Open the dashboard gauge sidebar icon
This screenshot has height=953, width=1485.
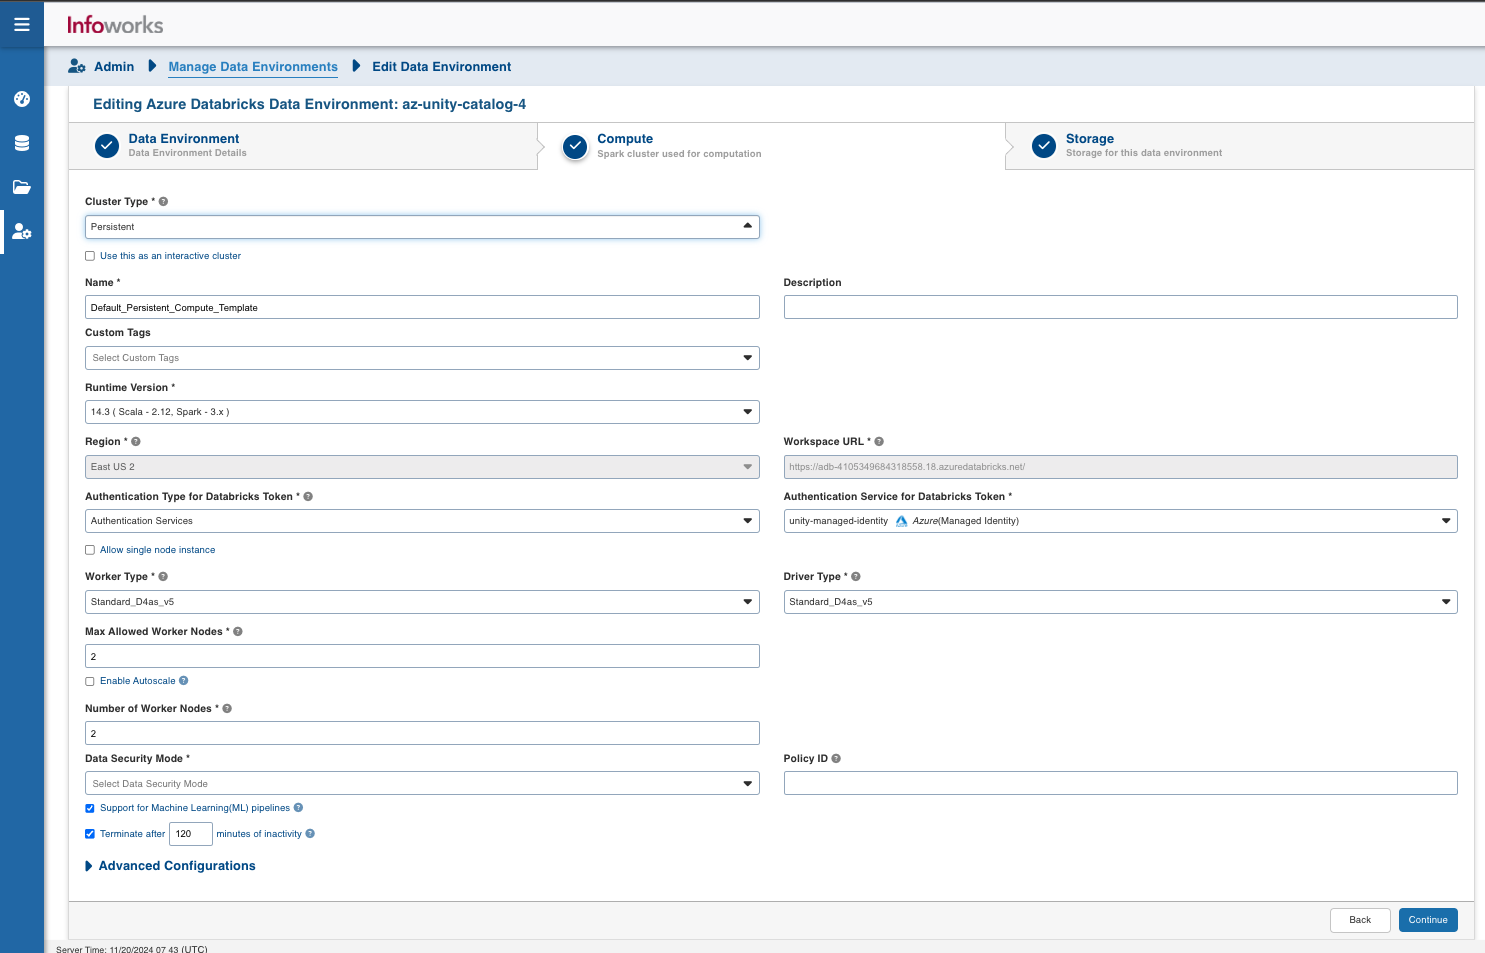coord(22,99)
